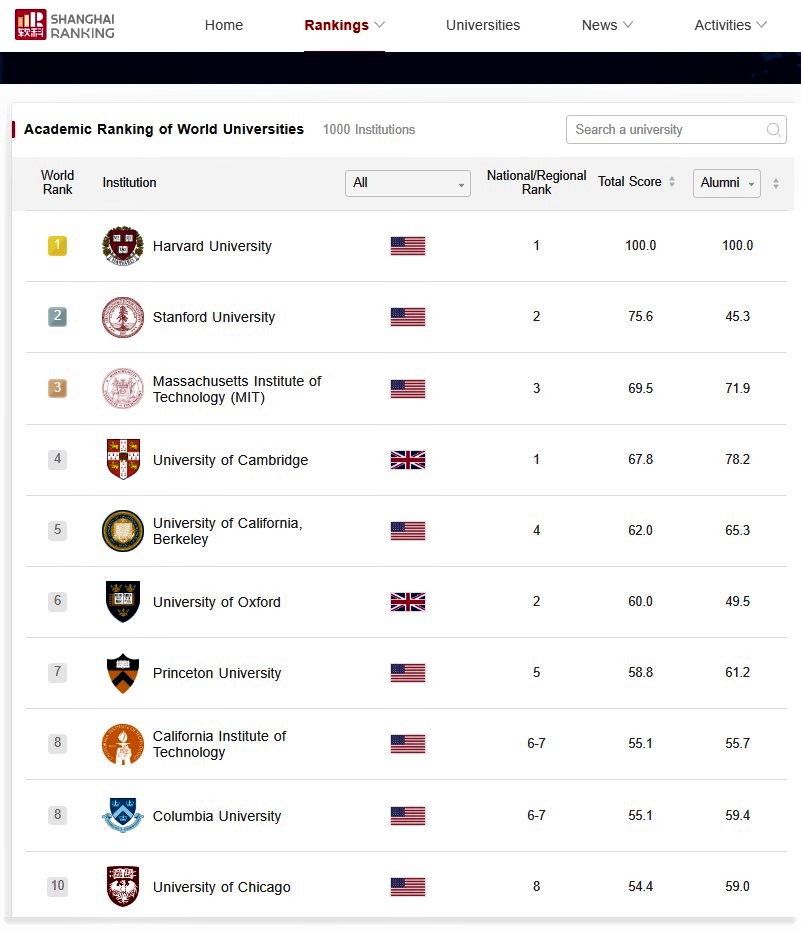Click the ShanghaiRanking logo

(65, 25)
